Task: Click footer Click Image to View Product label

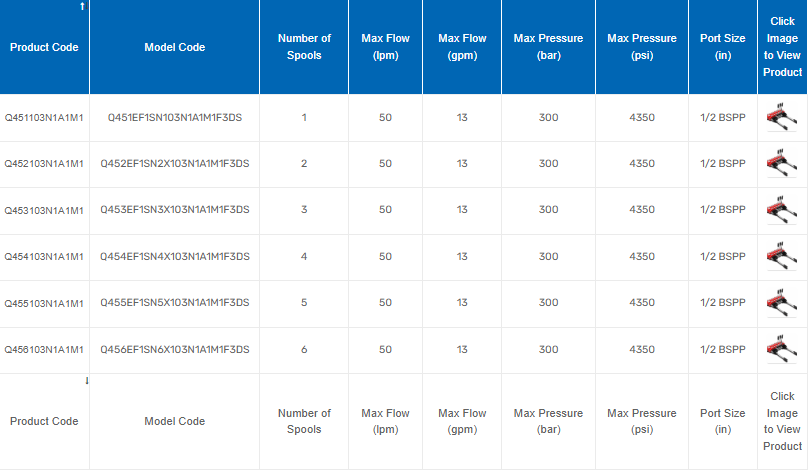Action: click(x=782, y=421)
